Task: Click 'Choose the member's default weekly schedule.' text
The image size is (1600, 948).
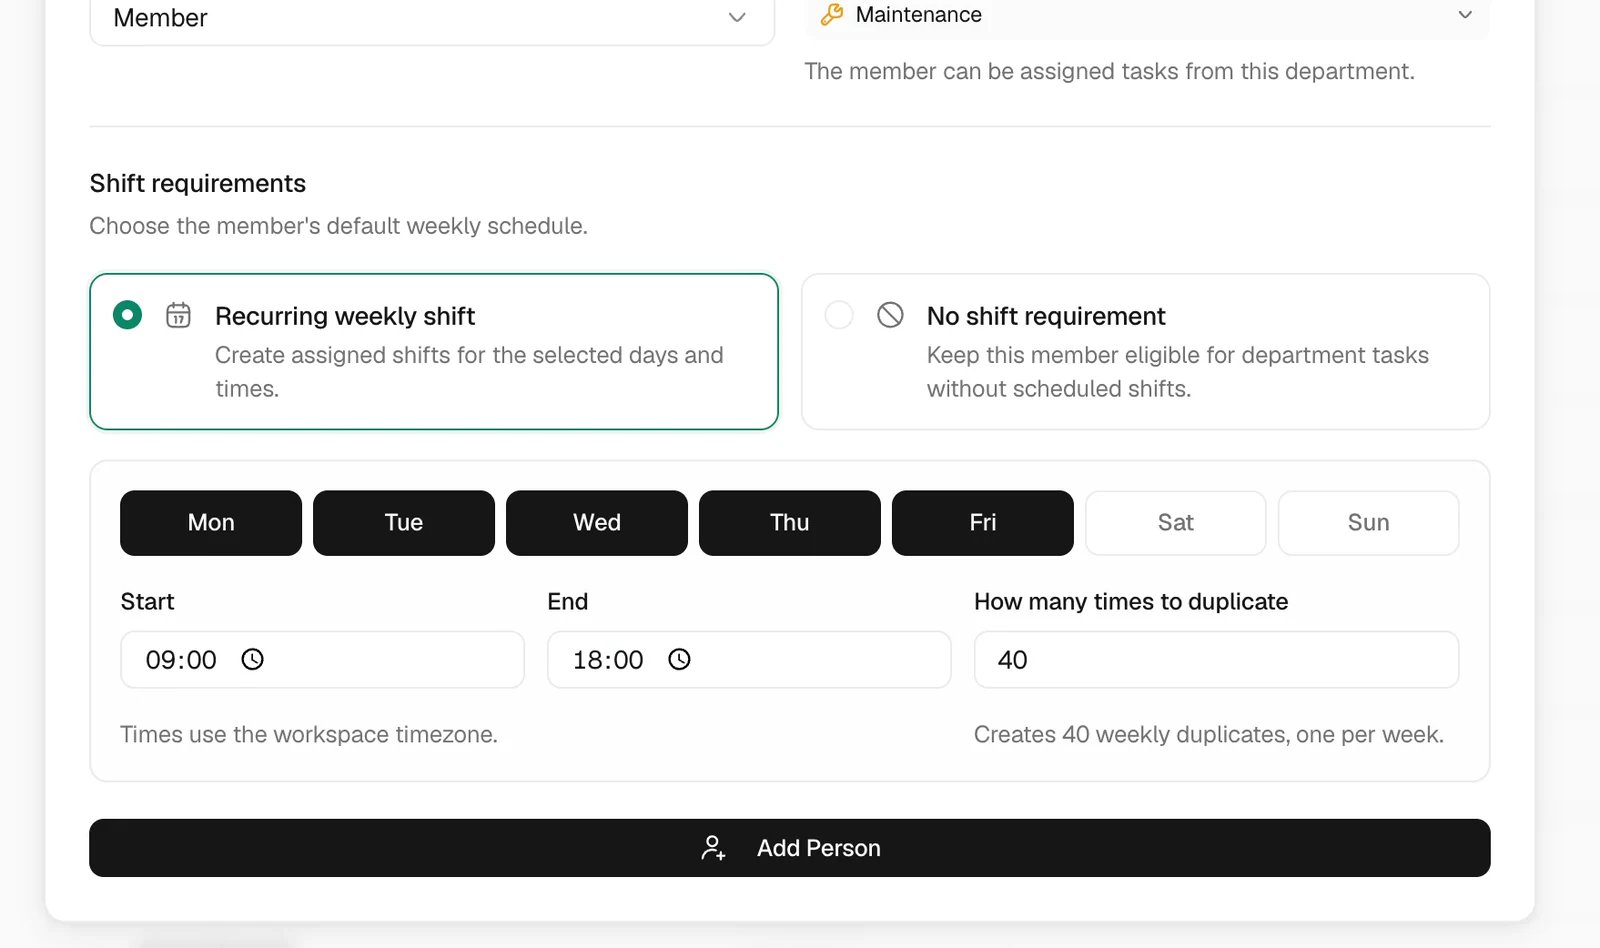Action: (339, 226)
